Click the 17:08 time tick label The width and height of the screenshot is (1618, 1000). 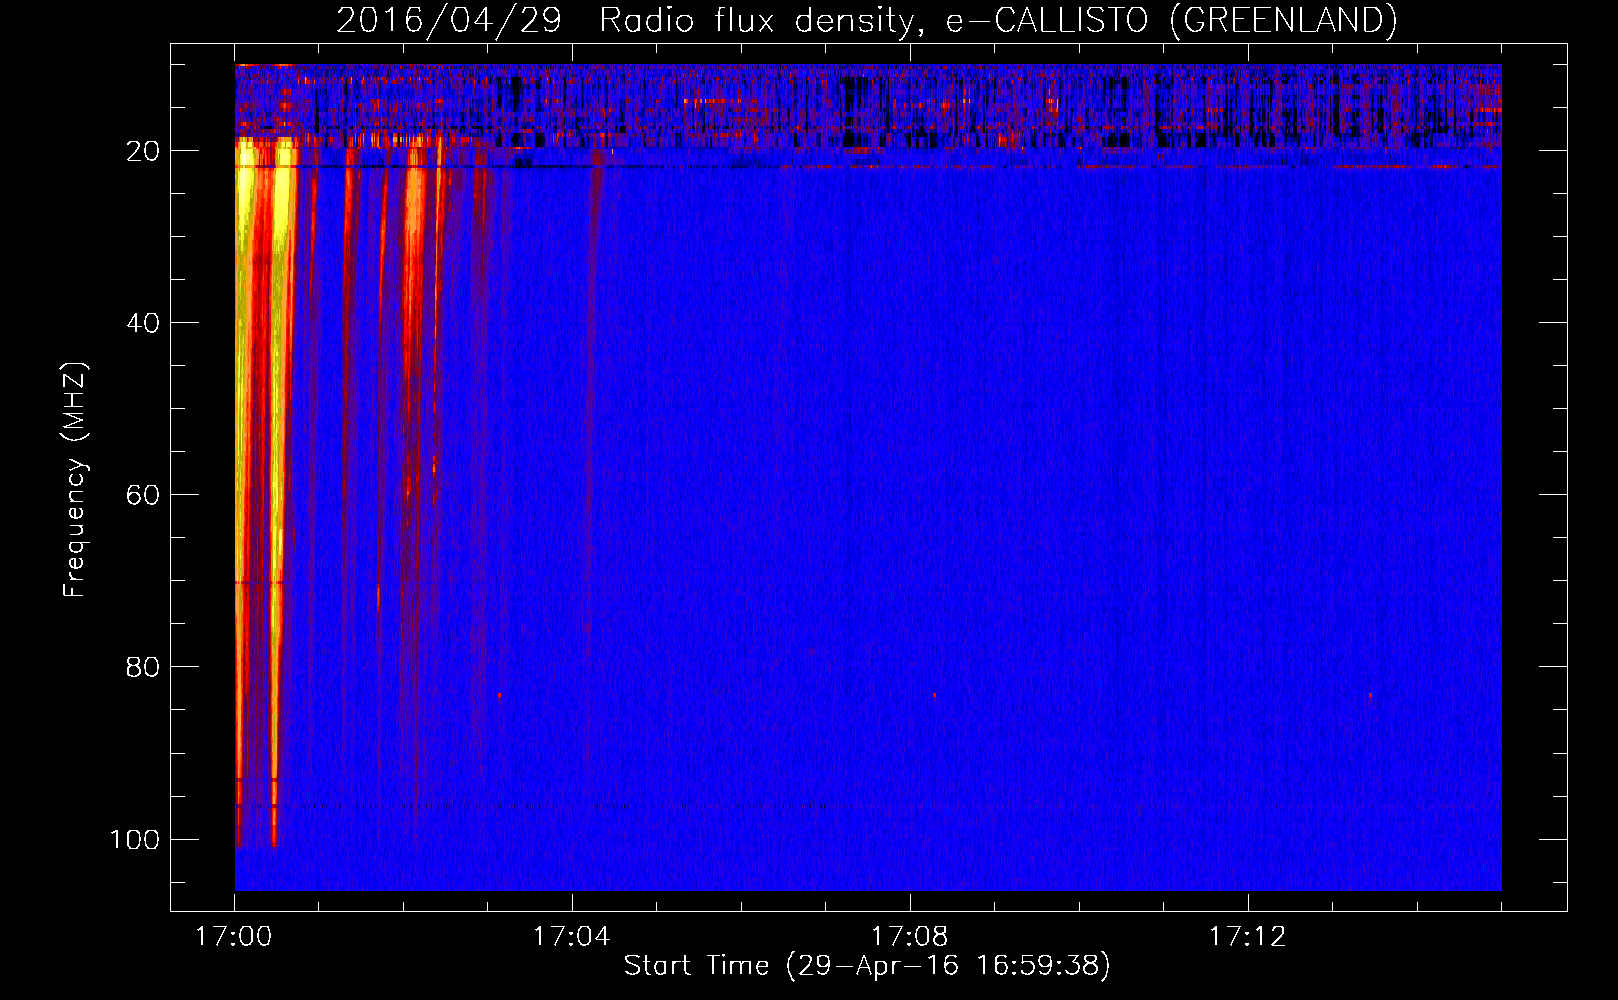pos(910,937)
